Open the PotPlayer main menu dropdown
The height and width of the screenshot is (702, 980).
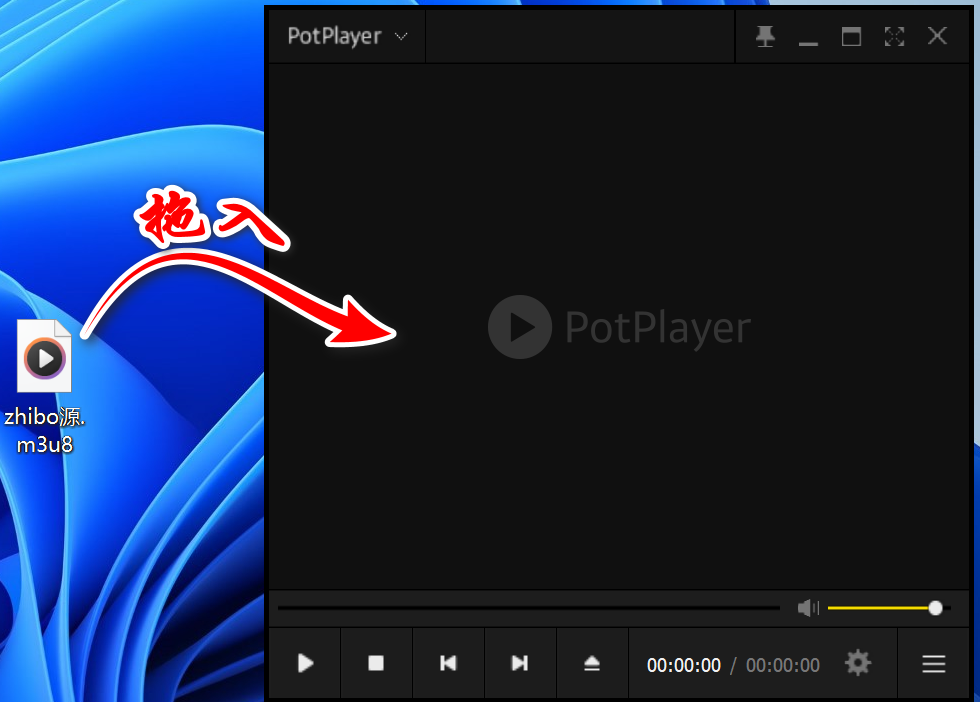click(347, 36)
